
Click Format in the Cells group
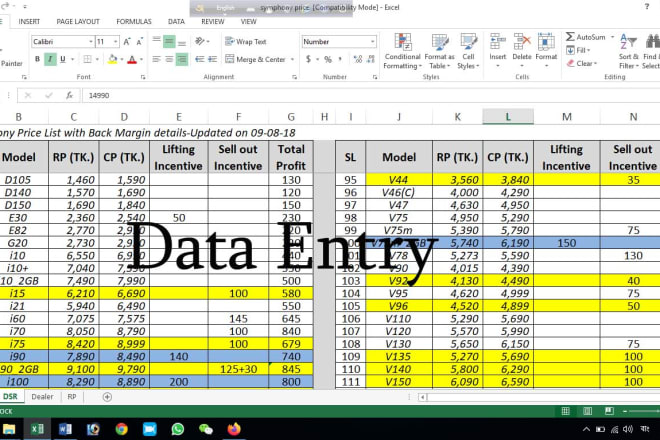pos(546,51)
